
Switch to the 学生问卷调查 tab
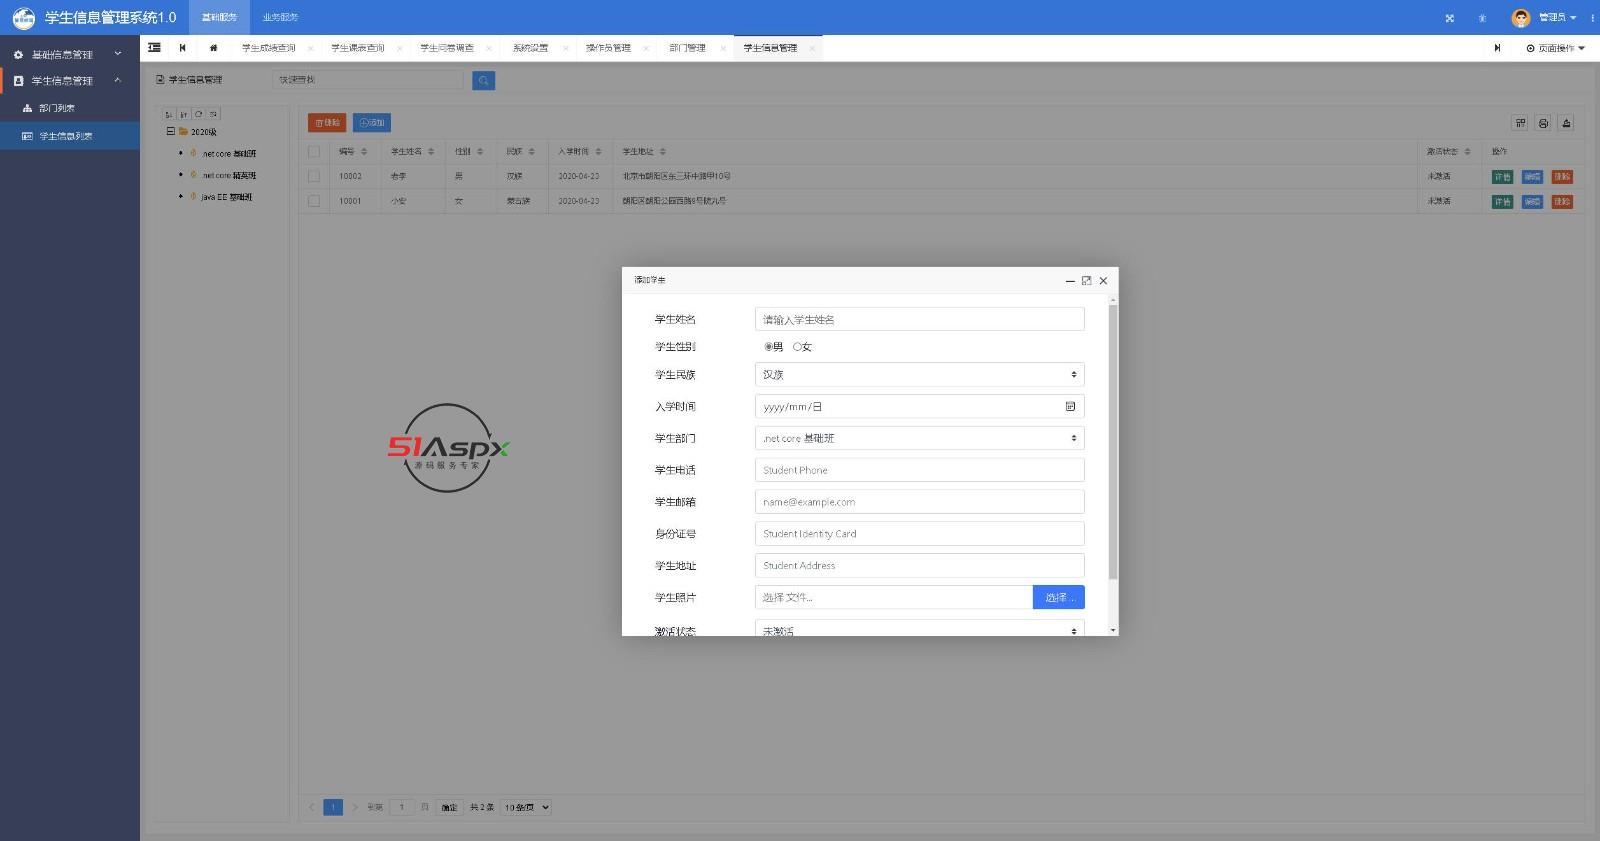pos(447,48)
